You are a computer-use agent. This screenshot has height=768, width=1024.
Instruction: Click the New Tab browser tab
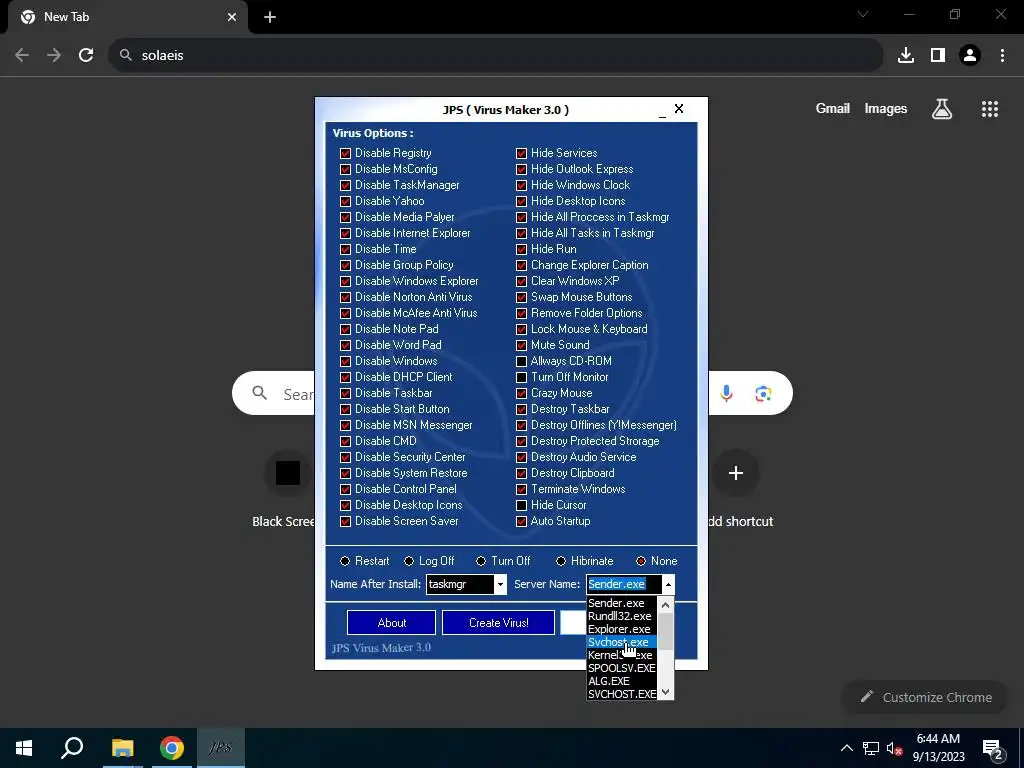point(127,18)
